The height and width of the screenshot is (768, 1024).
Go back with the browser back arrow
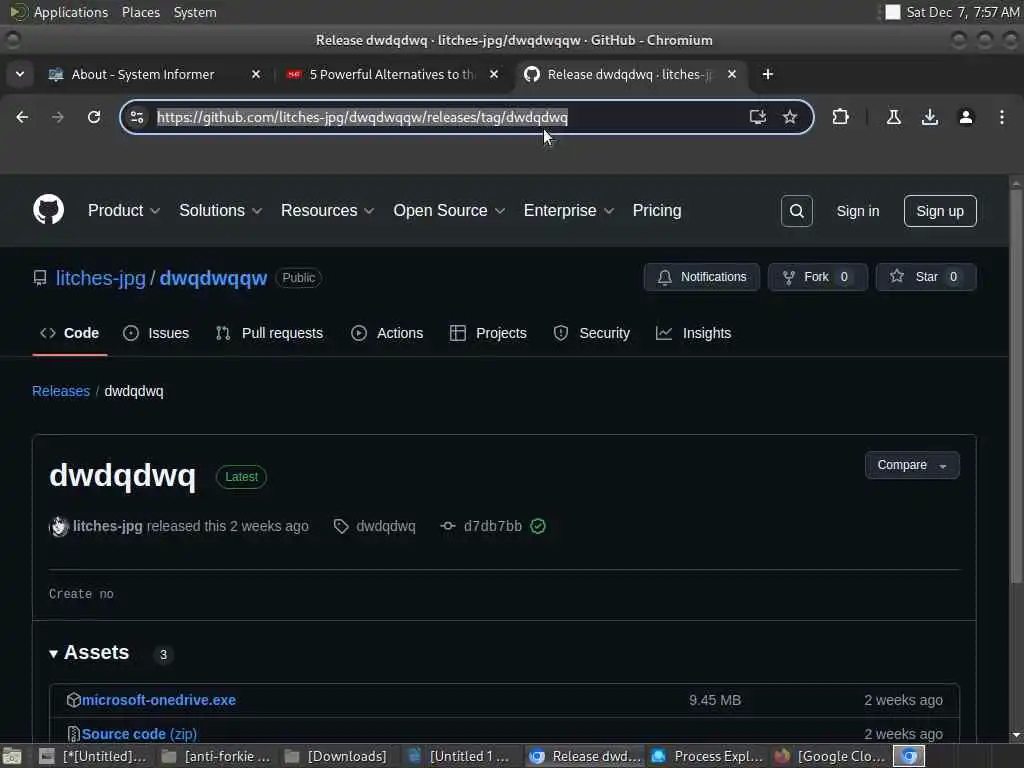[x=22, y=117]
